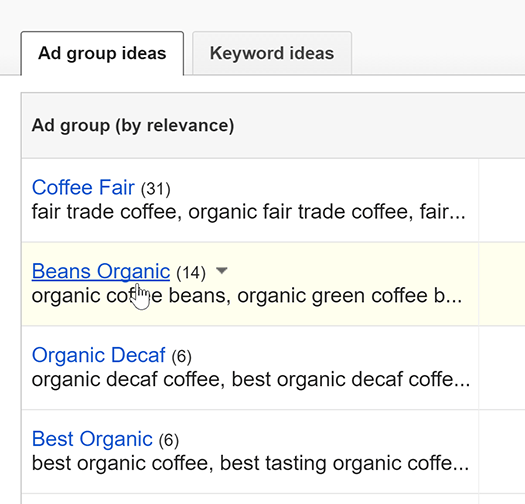
Task: Open the Beans Organic ad group link
Action: click(x=101, y=271)
